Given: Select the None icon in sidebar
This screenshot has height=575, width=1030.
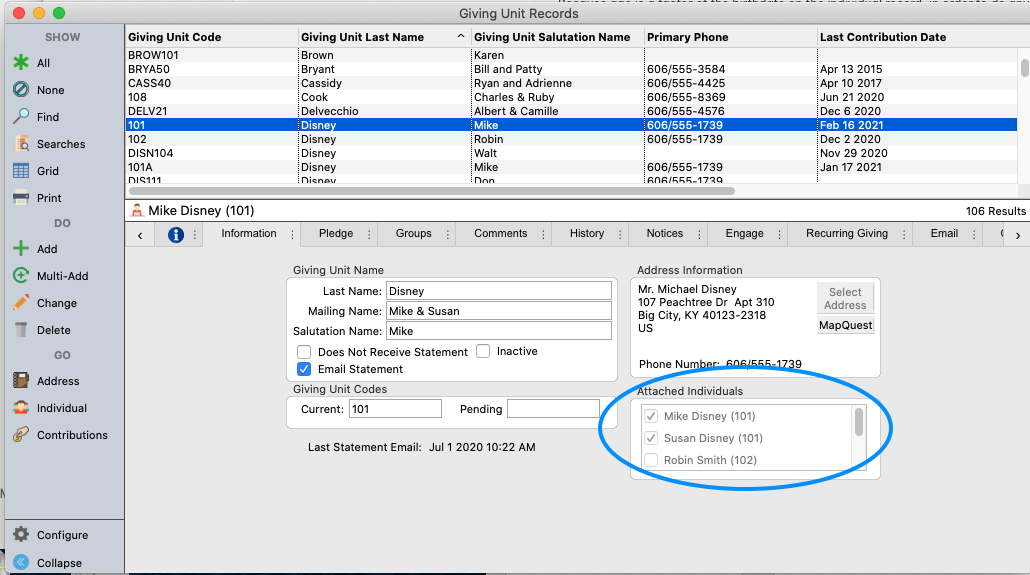Looking at the screenshot, I should coord(20,90).
